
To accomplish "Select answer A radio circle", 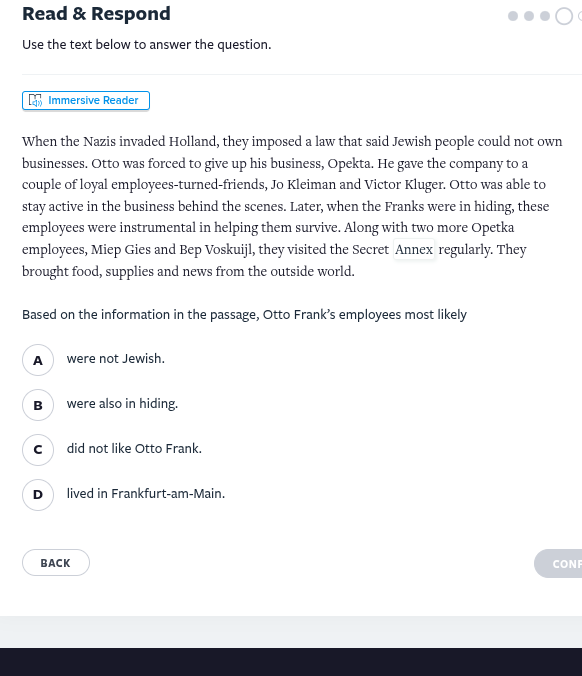I will click(x=38, y=360).
